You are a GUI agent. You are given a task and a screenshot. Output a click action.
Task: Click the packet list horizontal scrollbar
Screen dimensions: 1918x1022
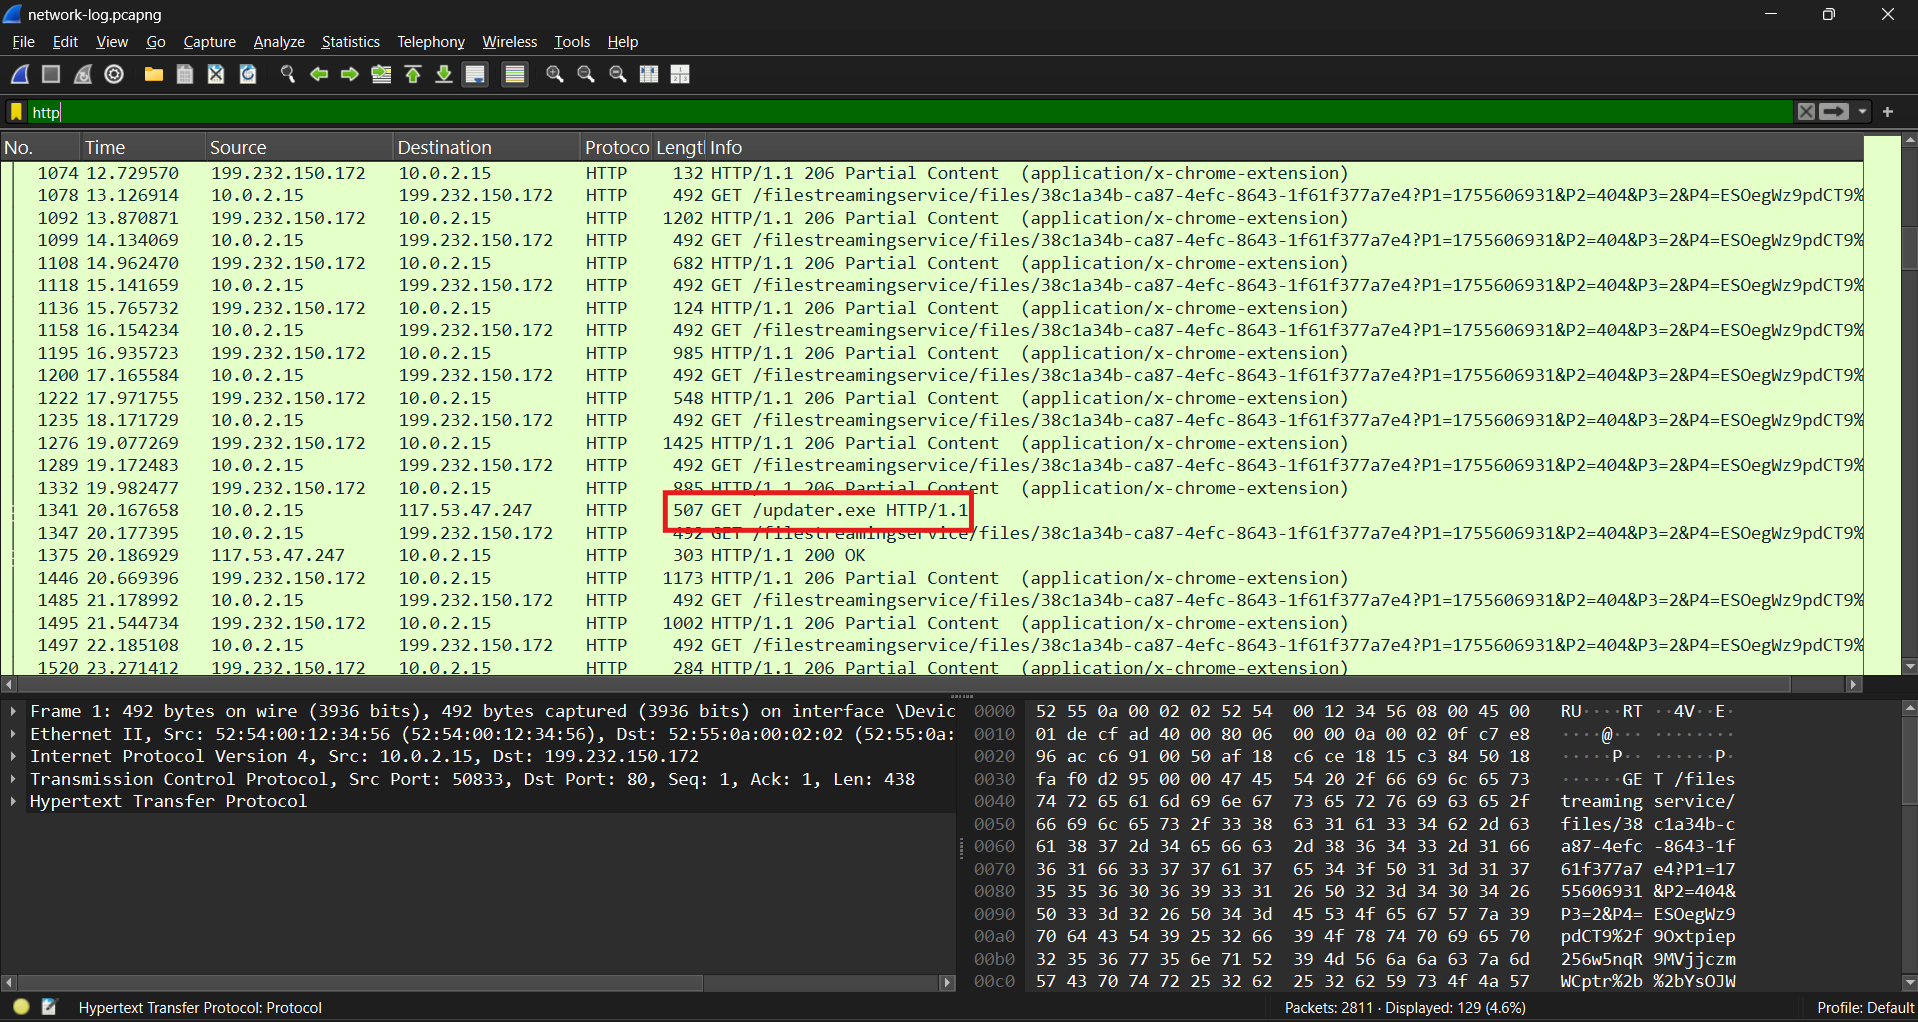click(x=900, y=685)
